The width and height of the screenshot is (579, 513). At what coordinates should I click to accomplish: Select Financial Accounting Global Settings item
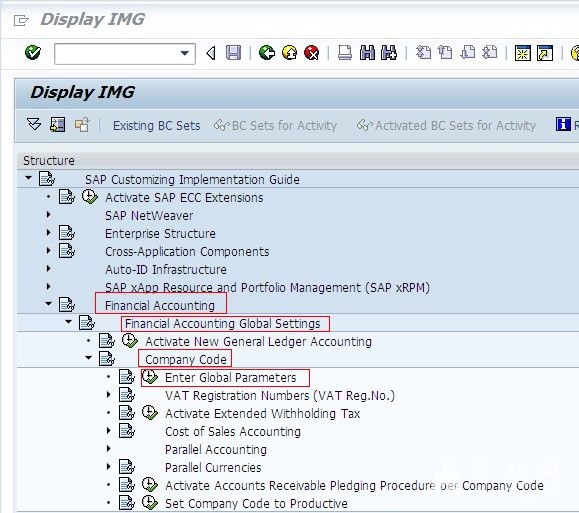pos(222,324)
